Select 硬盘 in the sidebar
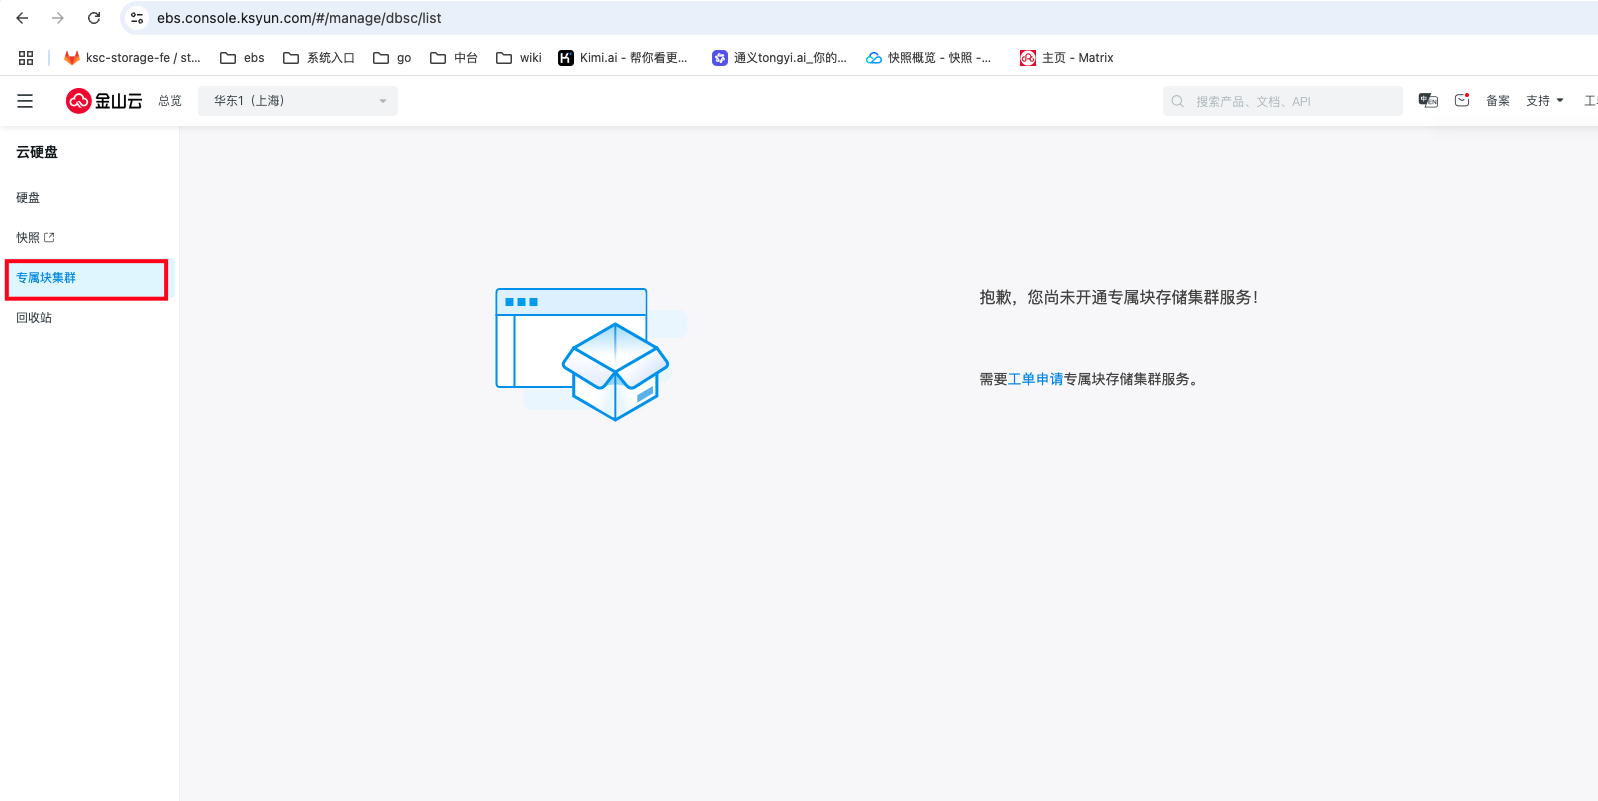The width and height of the screenshot is (1598, 801). click(x=28, y=198)
